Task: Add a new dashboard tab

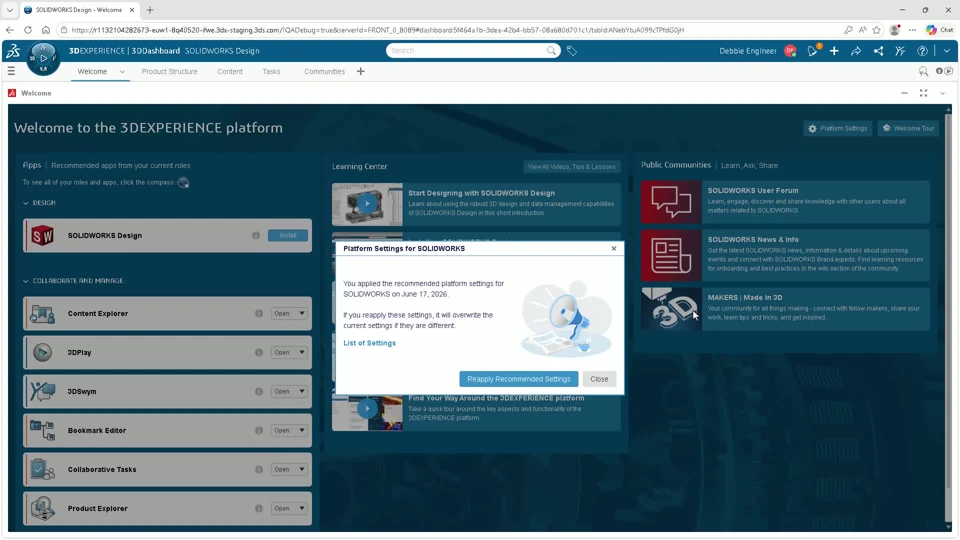Action: pos(361,72)
